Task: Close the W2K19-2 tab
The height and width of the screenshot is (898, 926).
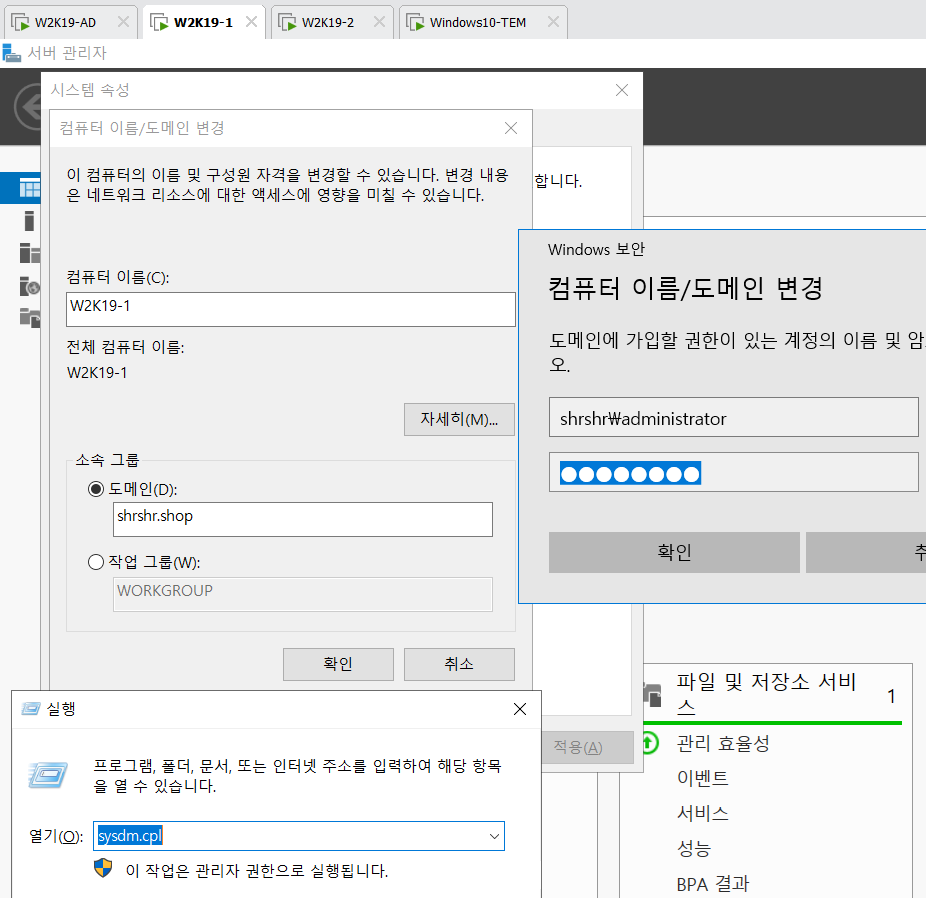Action: point(380,22)
